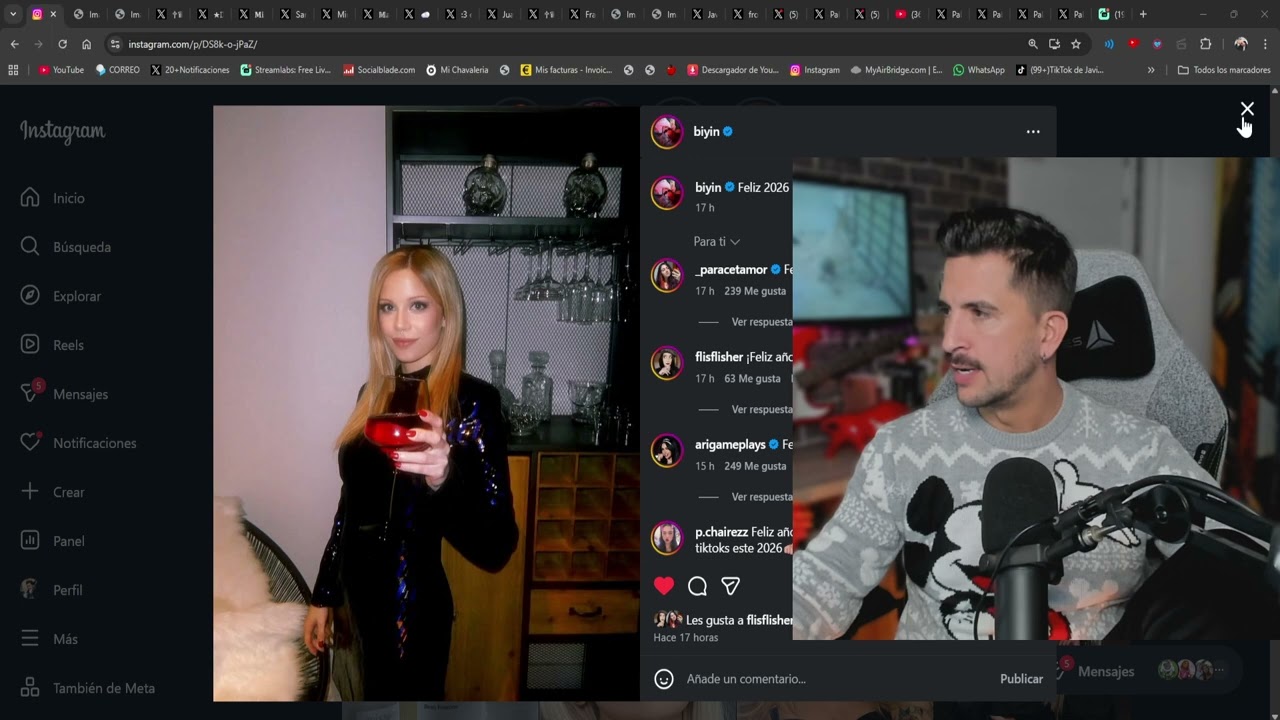This screenshot has width=1280, height=720.
Task: Open WhatsApp bookmark
Action: point(979,70)
